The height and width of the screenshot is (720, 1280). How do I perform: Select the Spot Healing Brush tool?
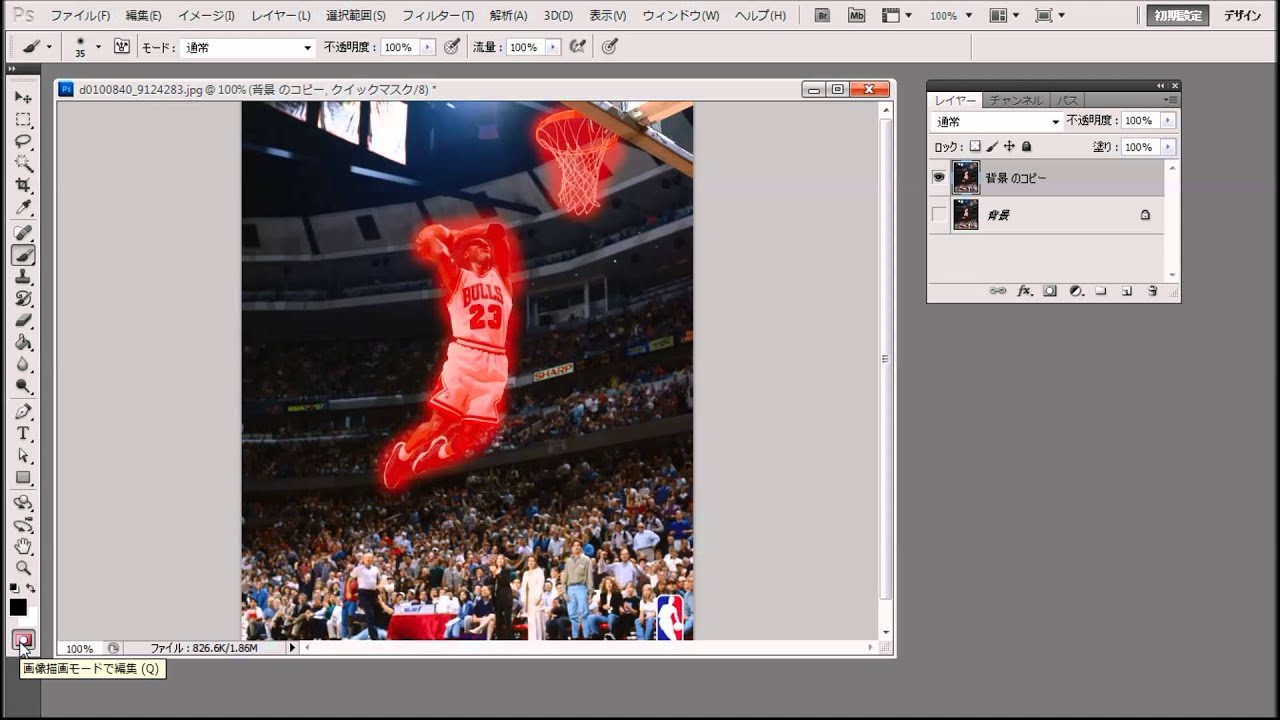(23, 233)
